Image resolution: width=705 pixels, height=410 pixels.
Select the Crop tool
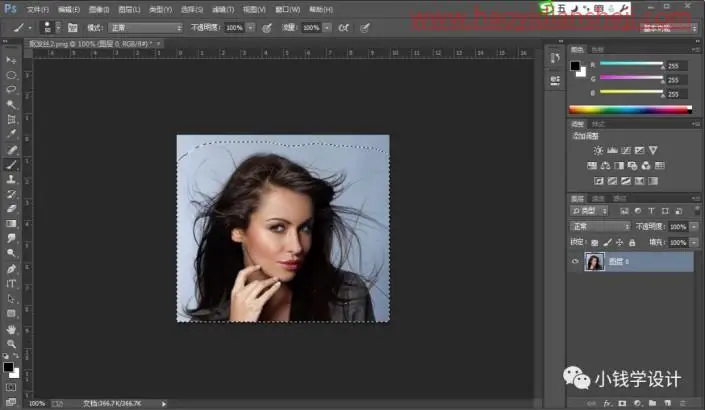(x=11, y=119)
